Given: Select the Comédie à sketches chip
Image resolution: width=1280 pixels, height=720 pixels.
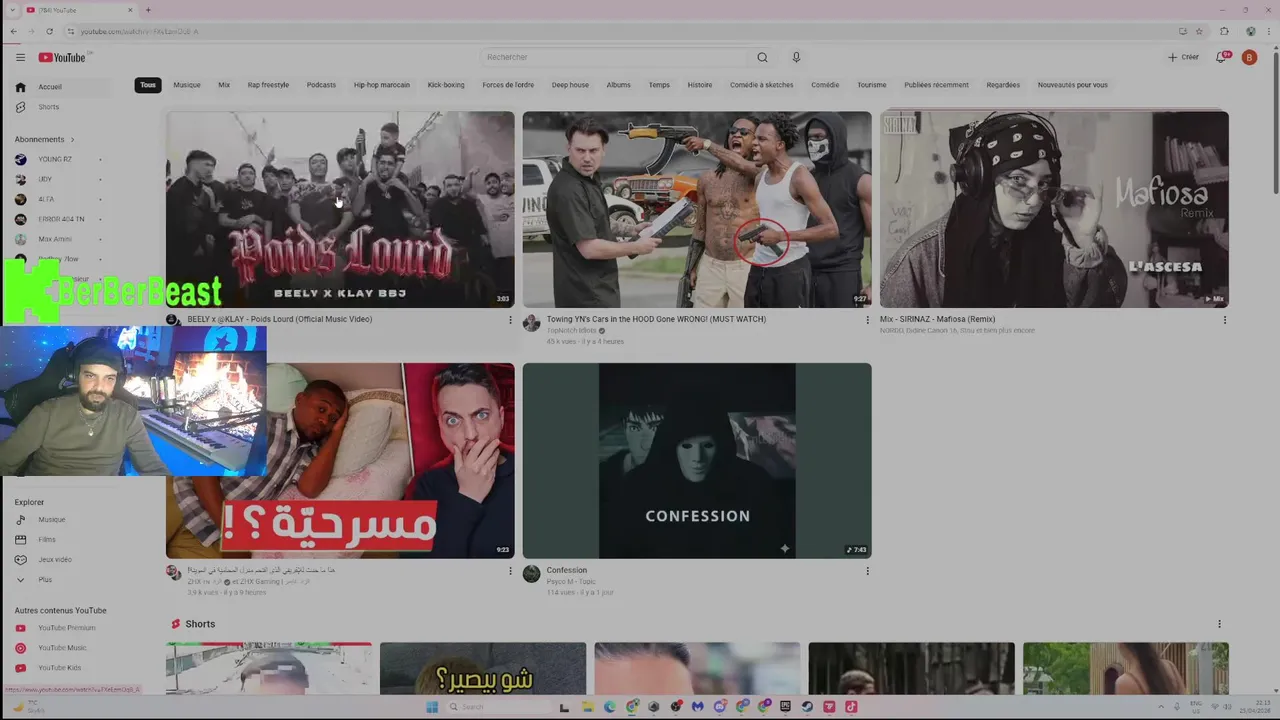Looking at the screenshot, I should pyautogui.click(x=762, y=85).
